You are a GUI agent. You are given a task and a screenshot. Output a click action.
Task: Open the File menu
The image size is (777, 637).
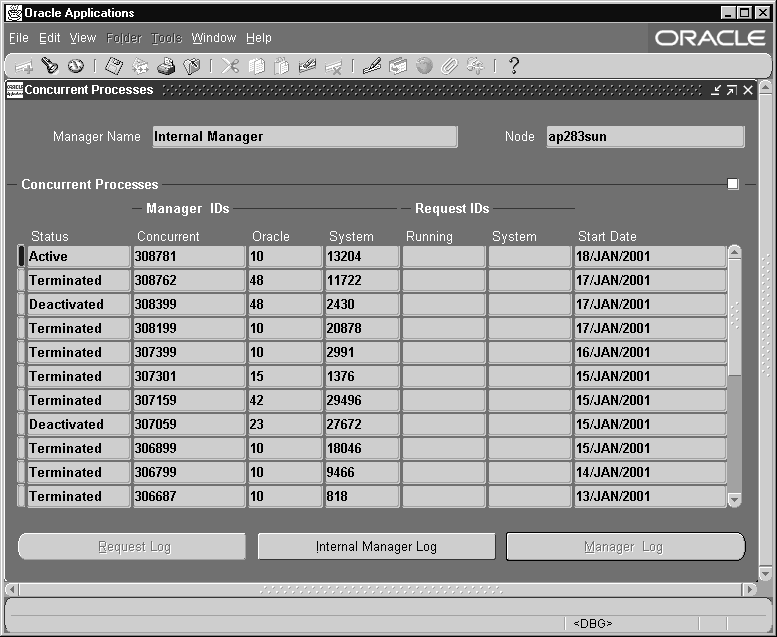coord(19,38)
